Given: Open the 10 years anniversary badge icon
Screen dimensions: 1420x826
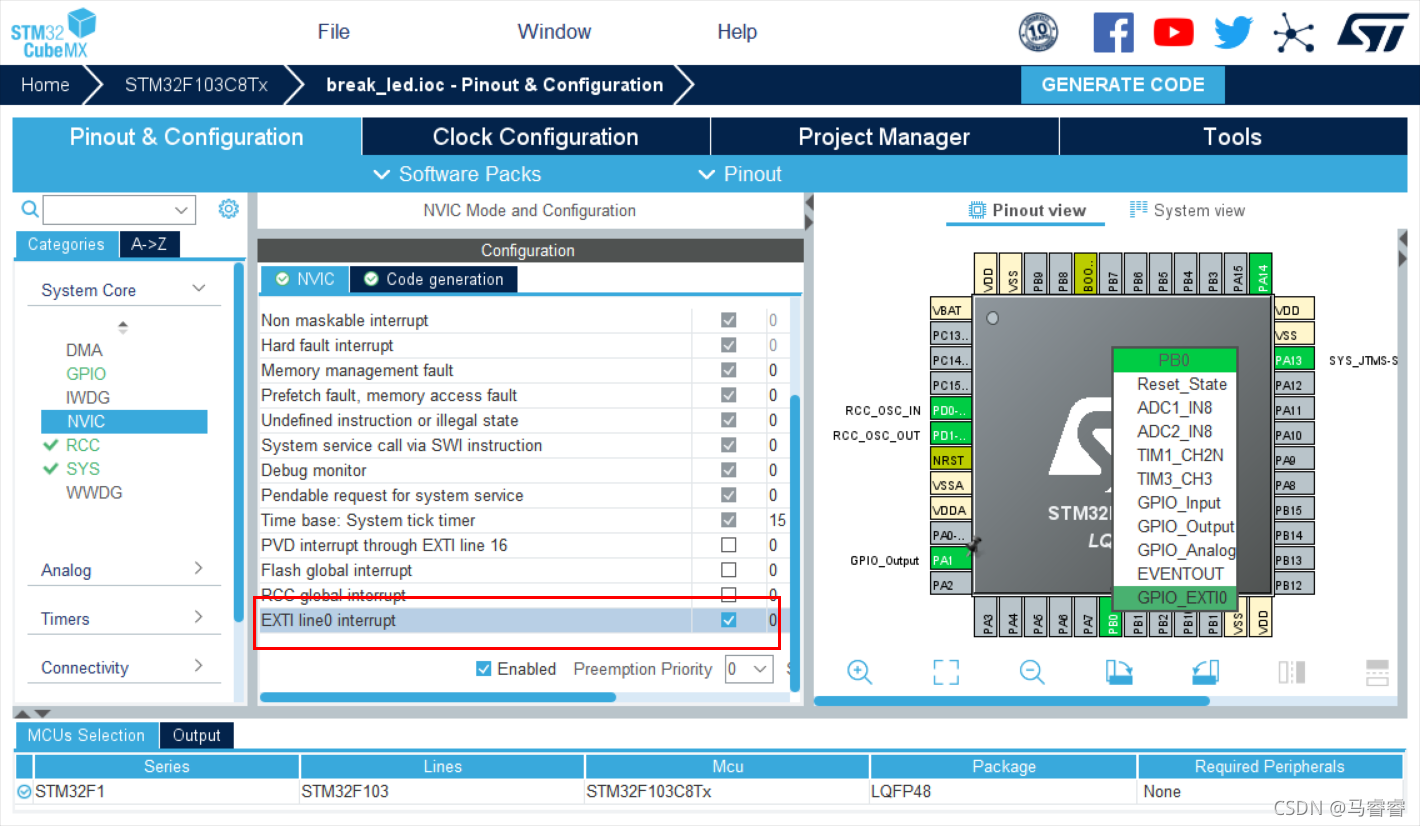Looking at the screenshot, I should 1038,33.
